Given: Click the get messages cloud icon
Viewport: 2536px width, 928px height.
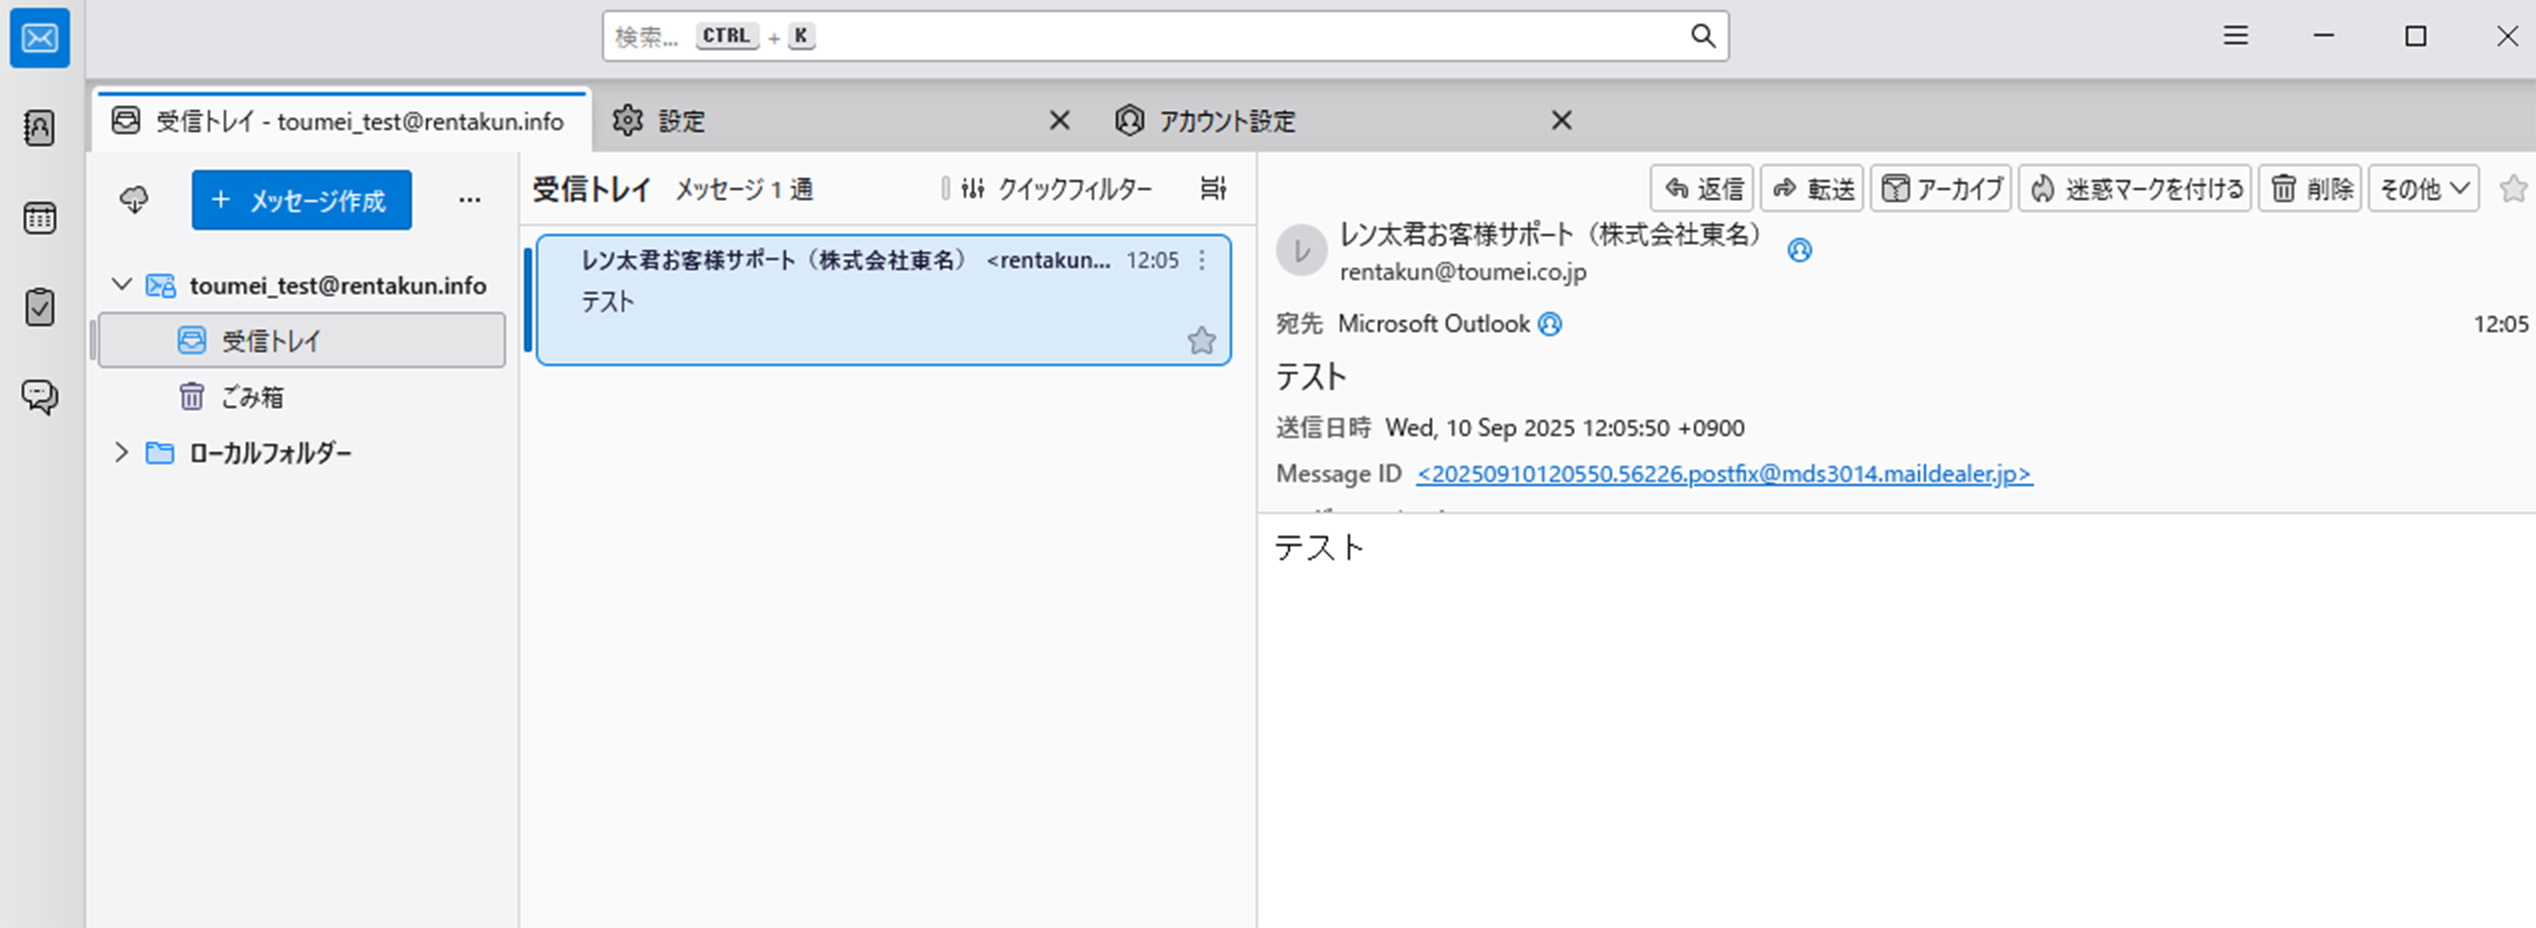Looking at the screenshot, I should (x=134, y=200).
